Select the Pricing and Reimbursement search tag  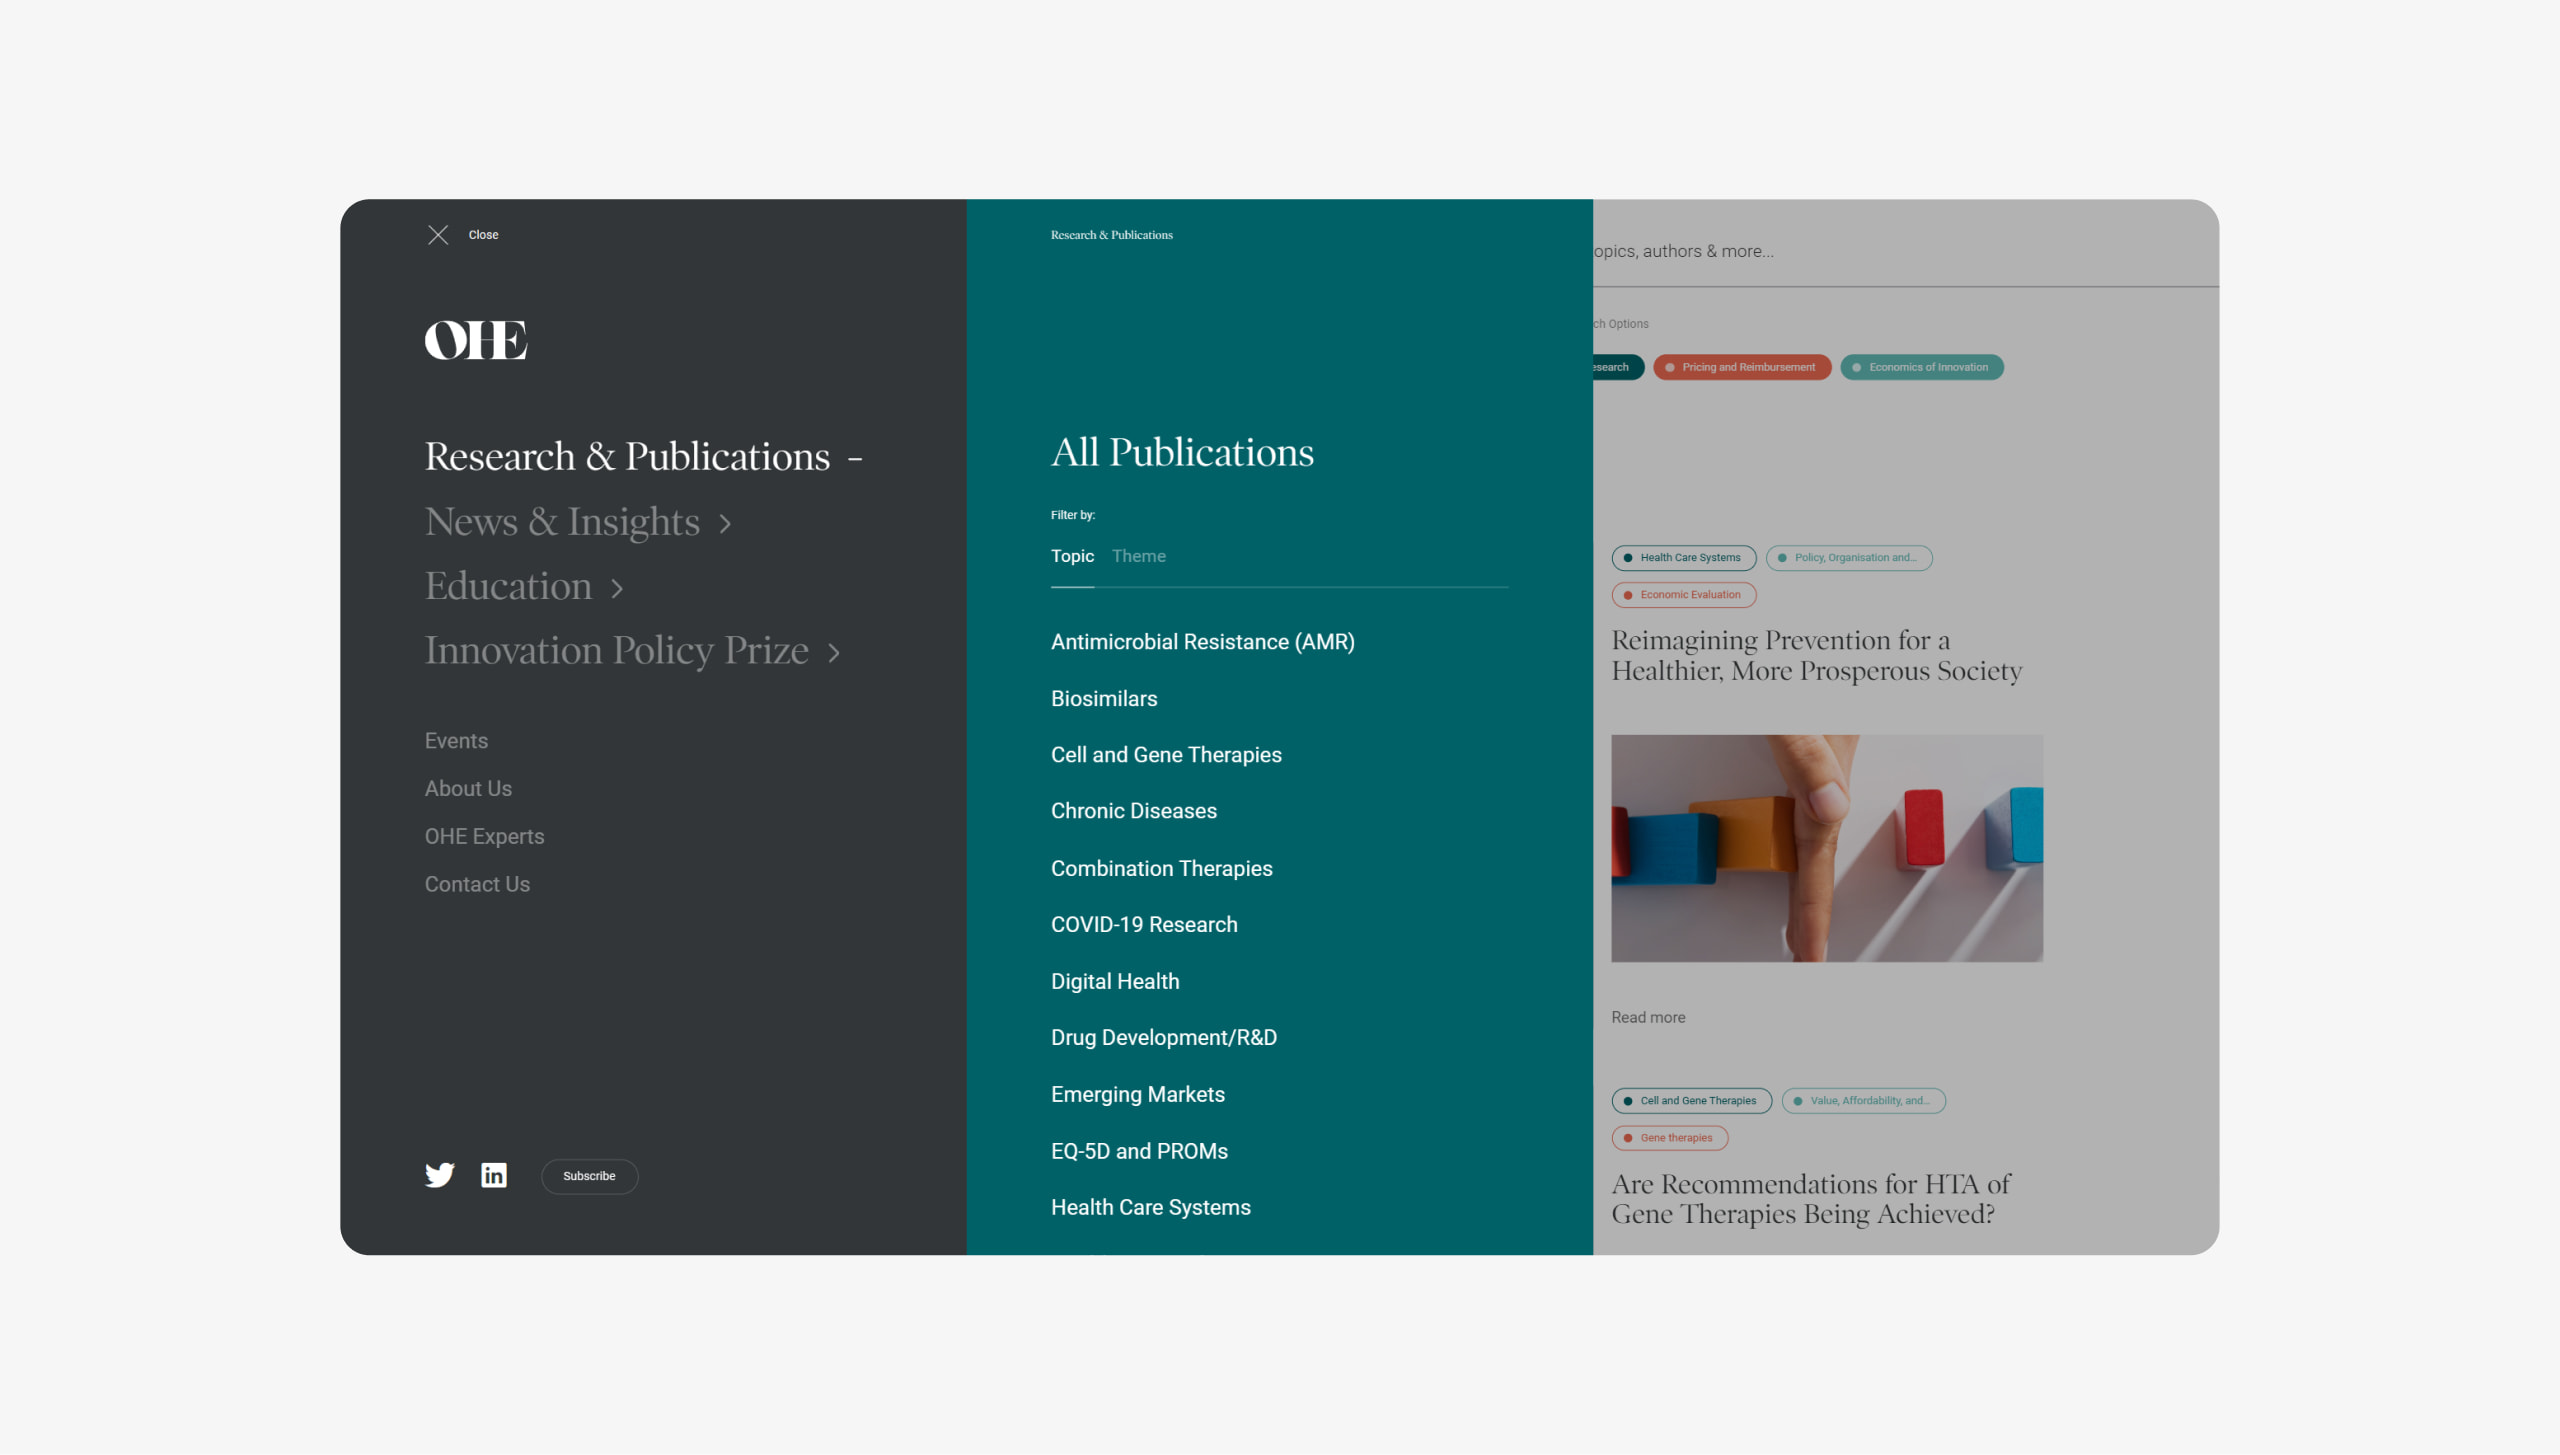(x=1742, y=368)
